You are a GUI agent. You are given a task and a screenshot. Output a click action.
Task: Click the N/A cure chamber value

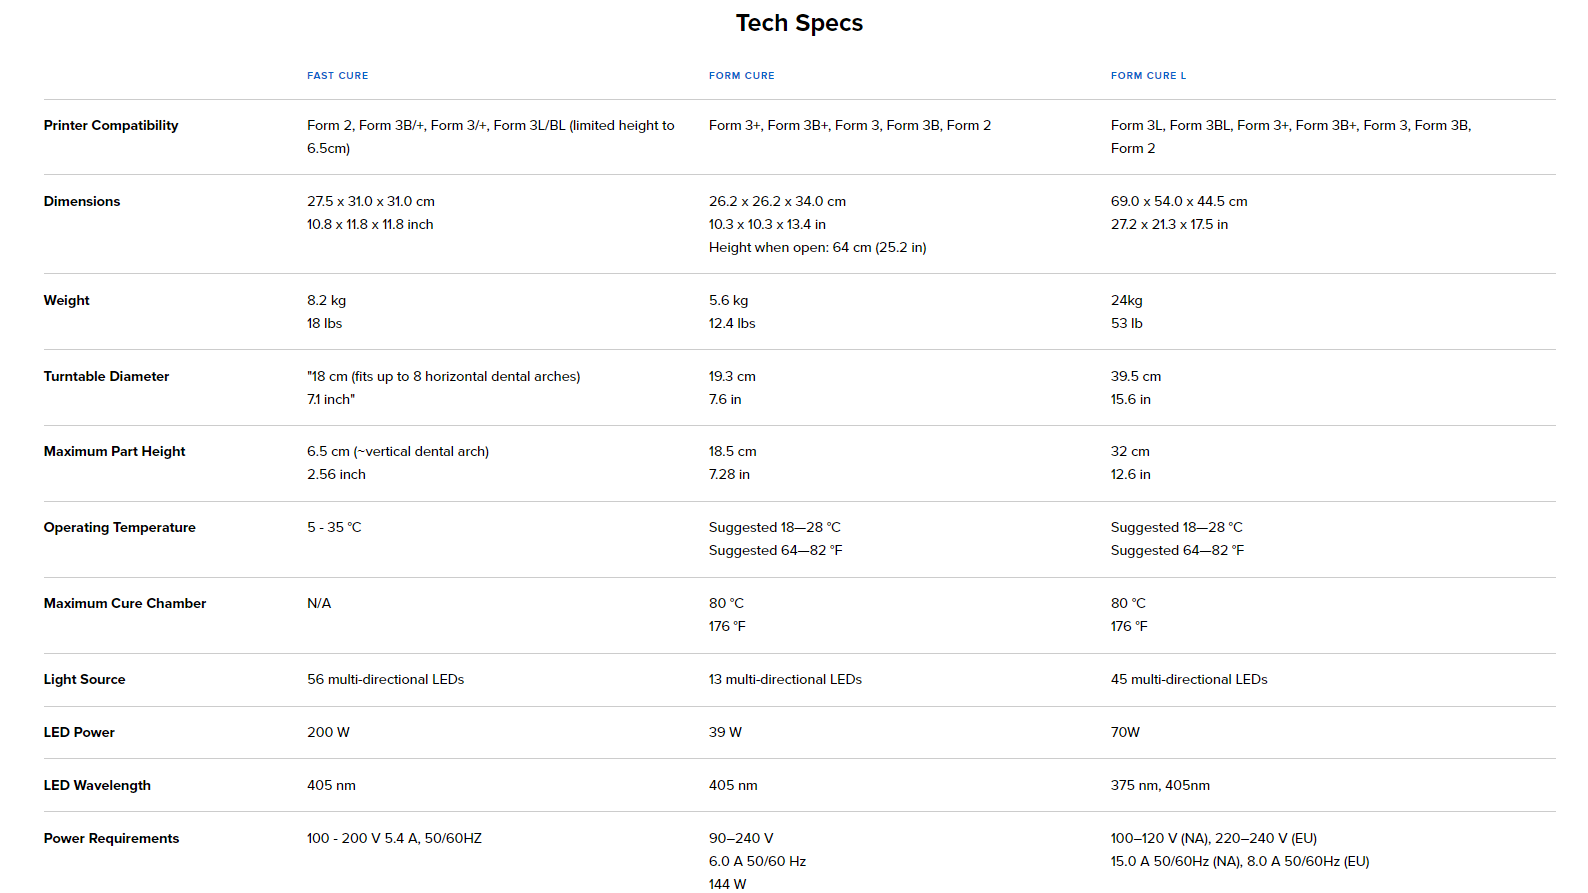(319, 603)
